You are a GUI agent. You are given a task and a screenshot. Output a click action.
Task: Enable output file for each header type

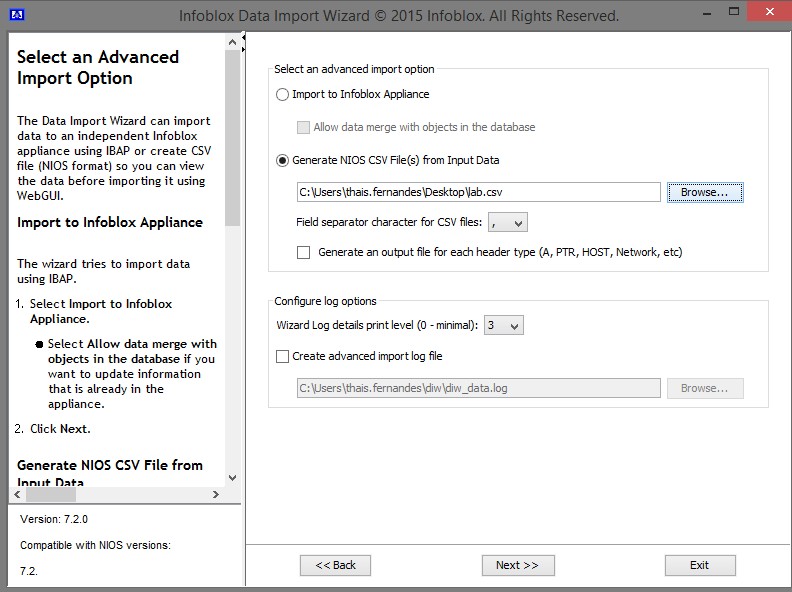(x=304, y=253)
